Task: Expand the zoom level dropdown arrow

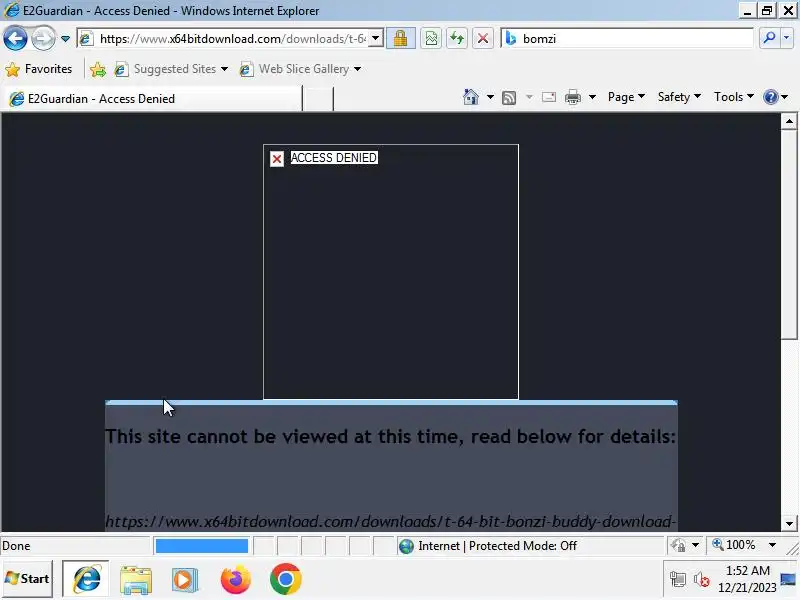Action: pyautogui.click(x=772, y=545)
